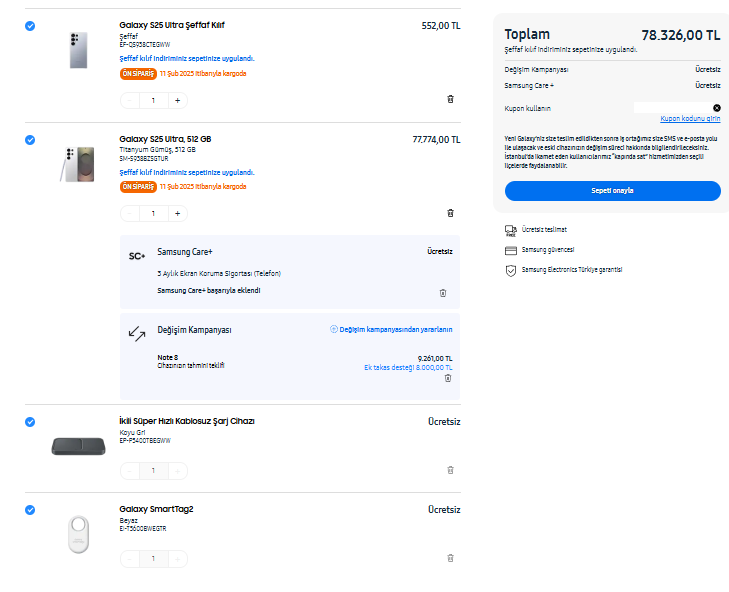Decrease quantity of Galaxy S25 Ultra phone

tap(130, 213)
